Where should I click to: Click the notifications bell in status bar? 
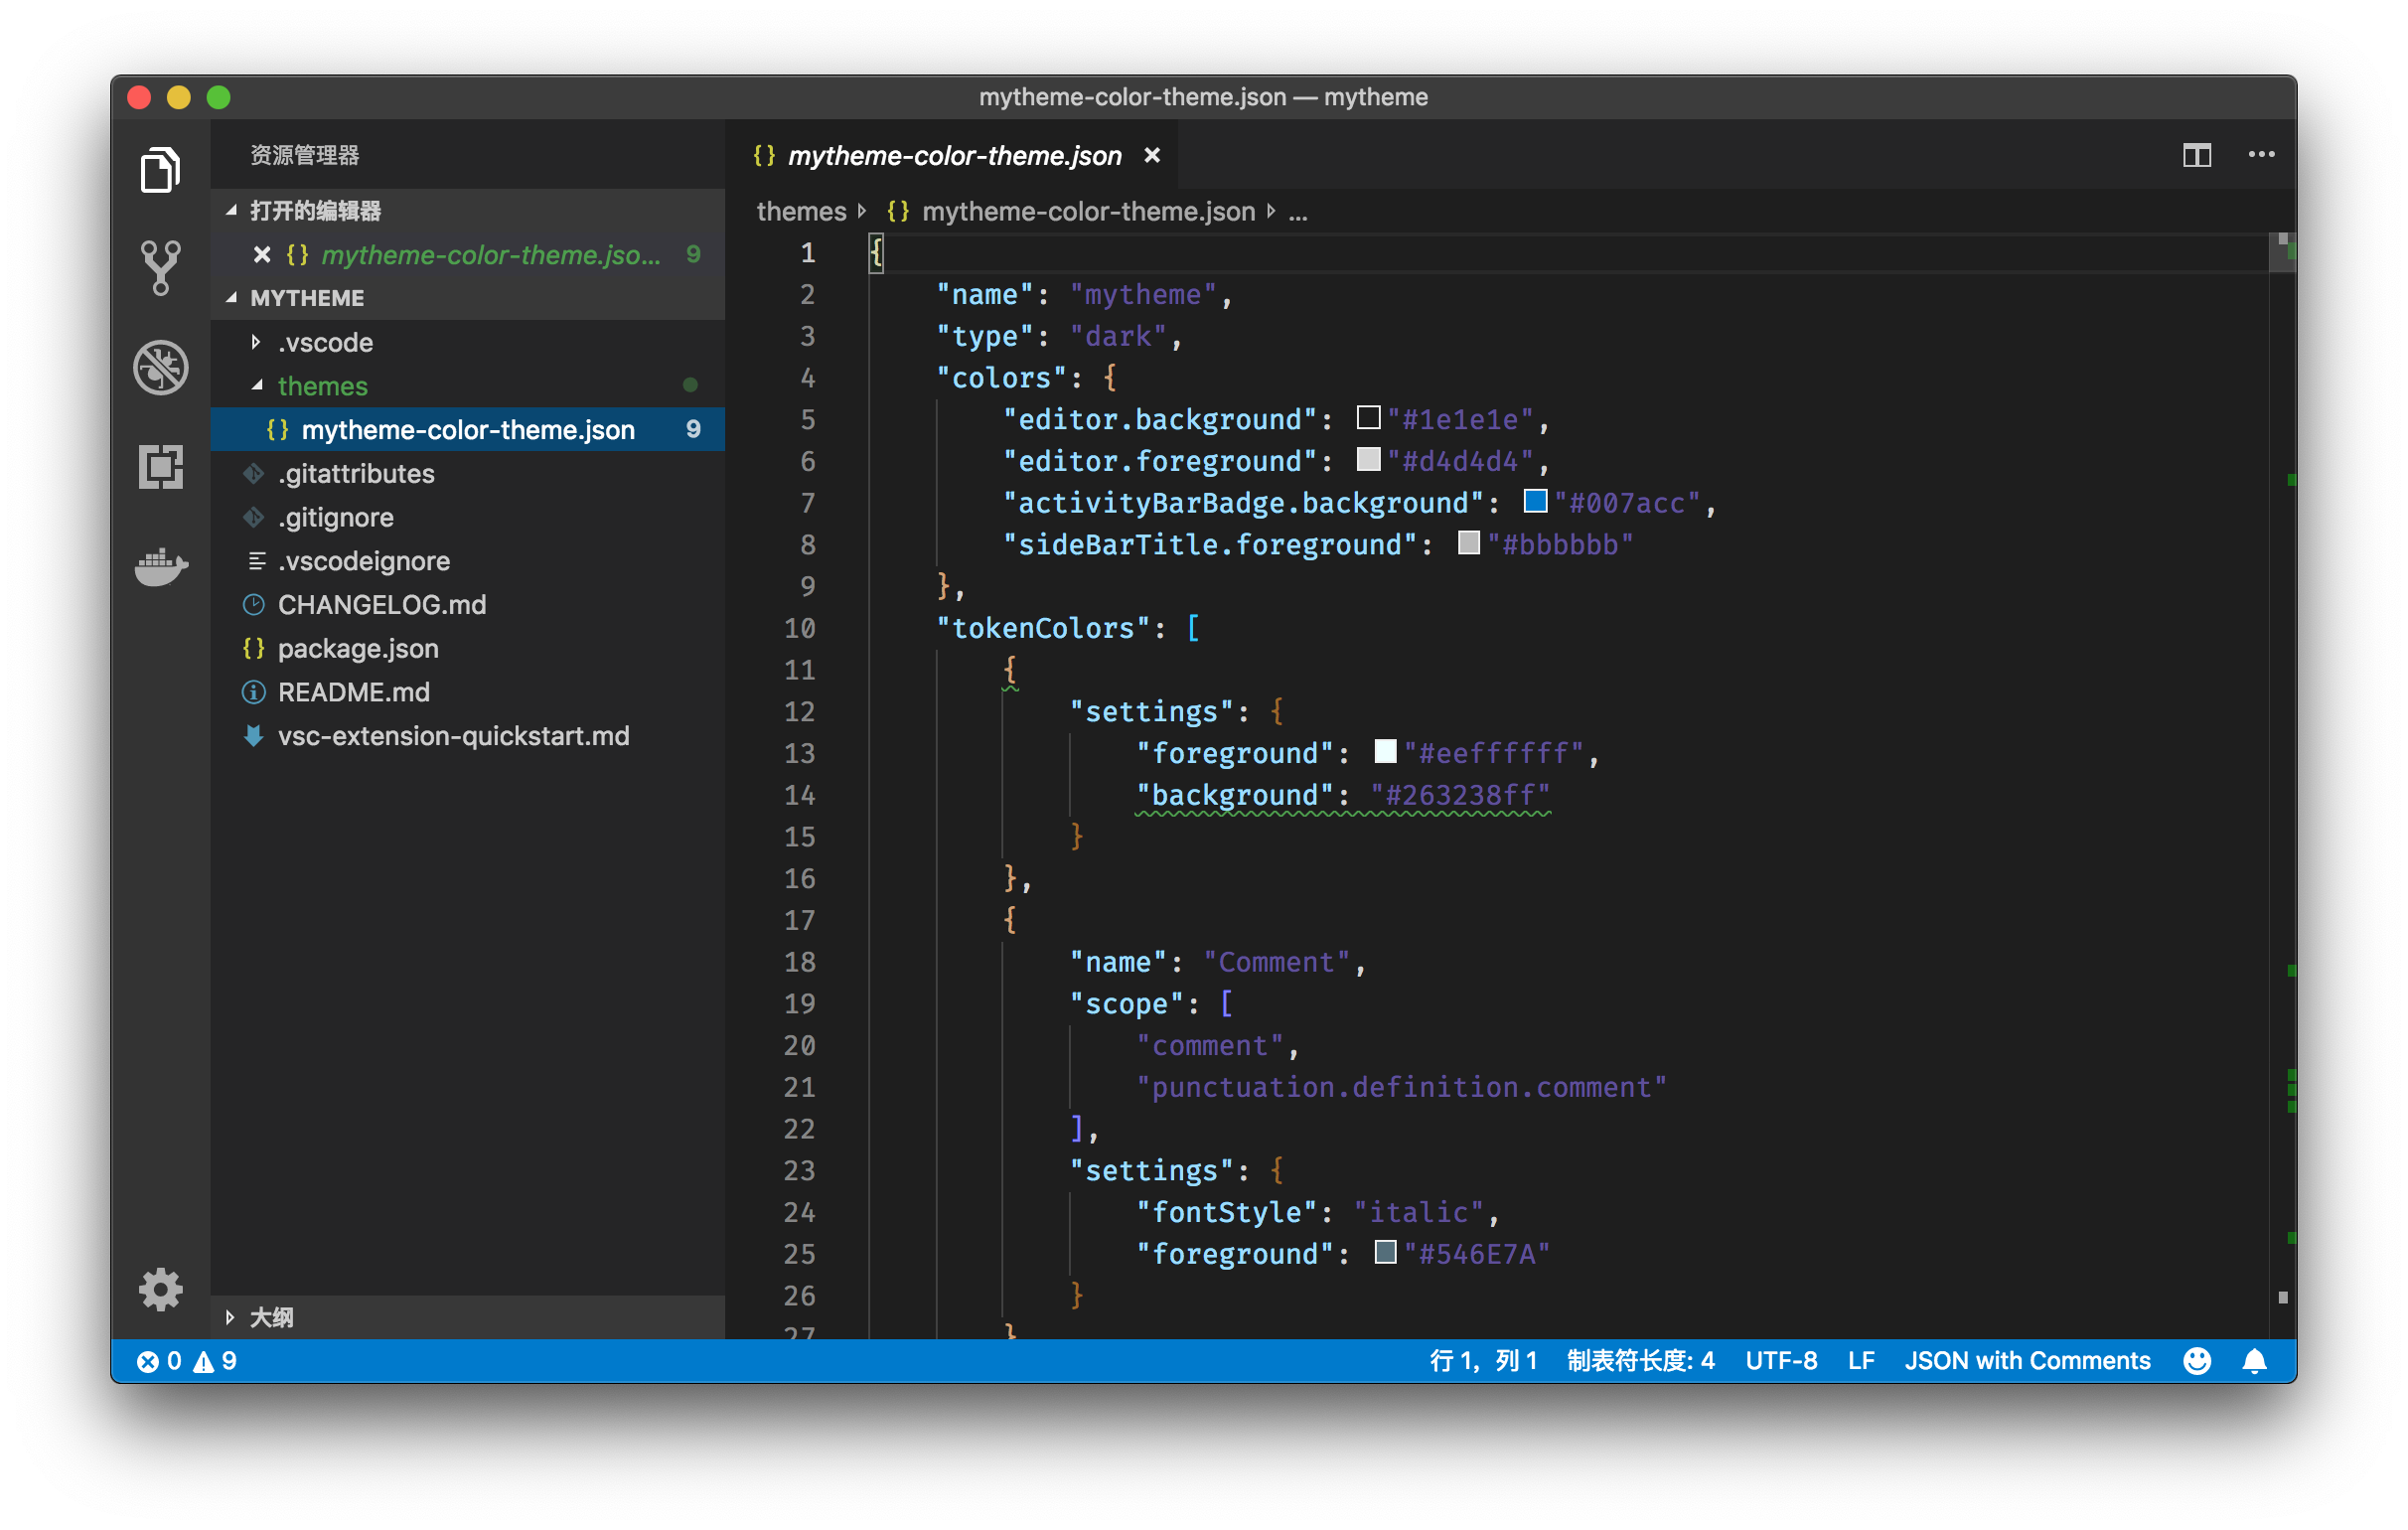pos(2254,1361)
